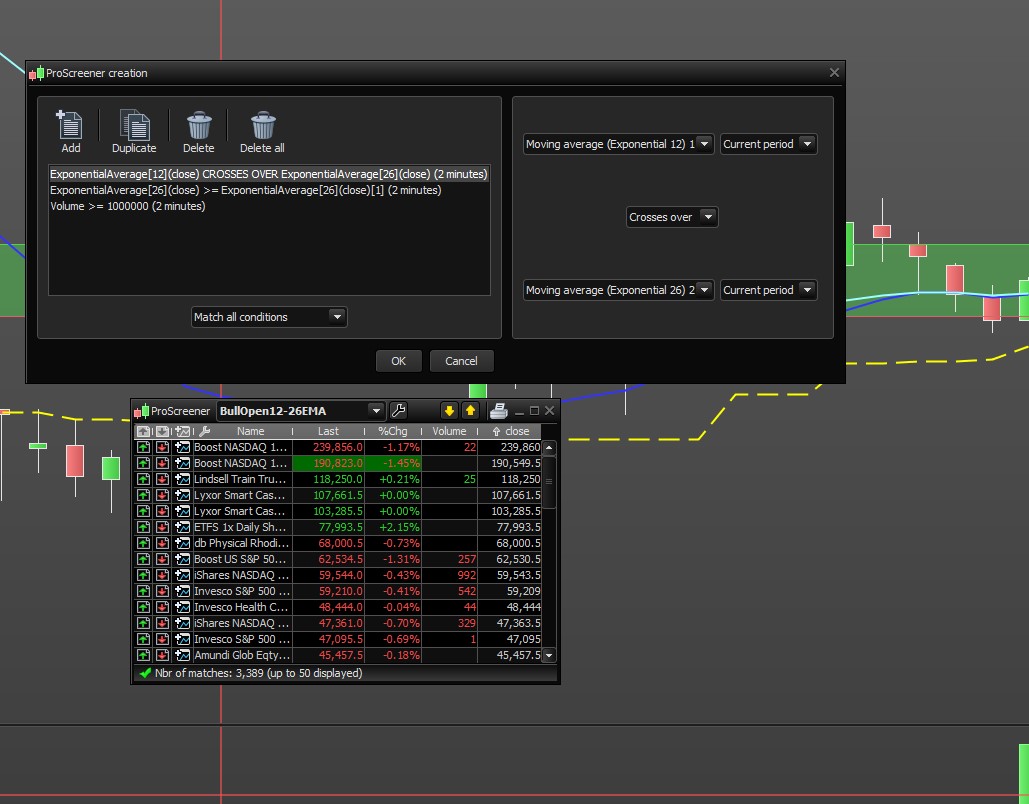
Task: Click the Delete trash icon
Action: (199, 125)
